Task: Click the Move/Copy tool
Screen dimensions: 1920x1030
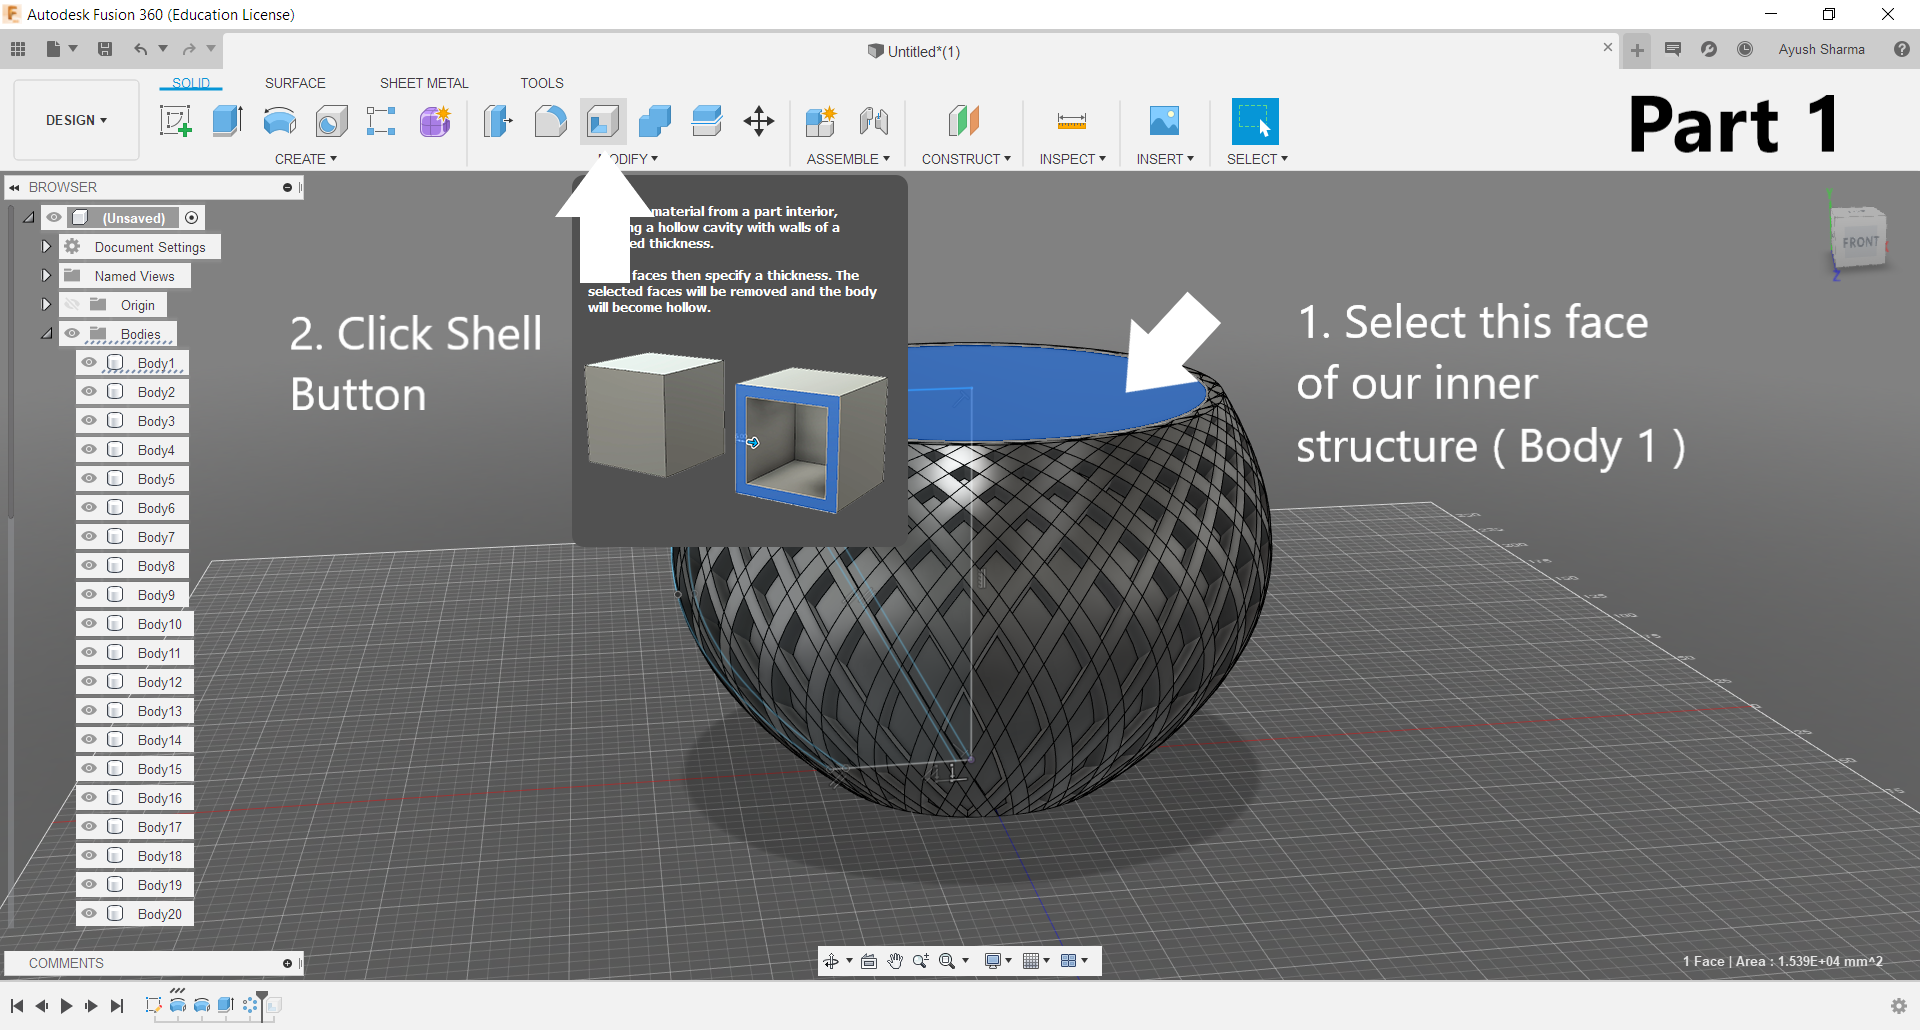Action: (758, 121)
